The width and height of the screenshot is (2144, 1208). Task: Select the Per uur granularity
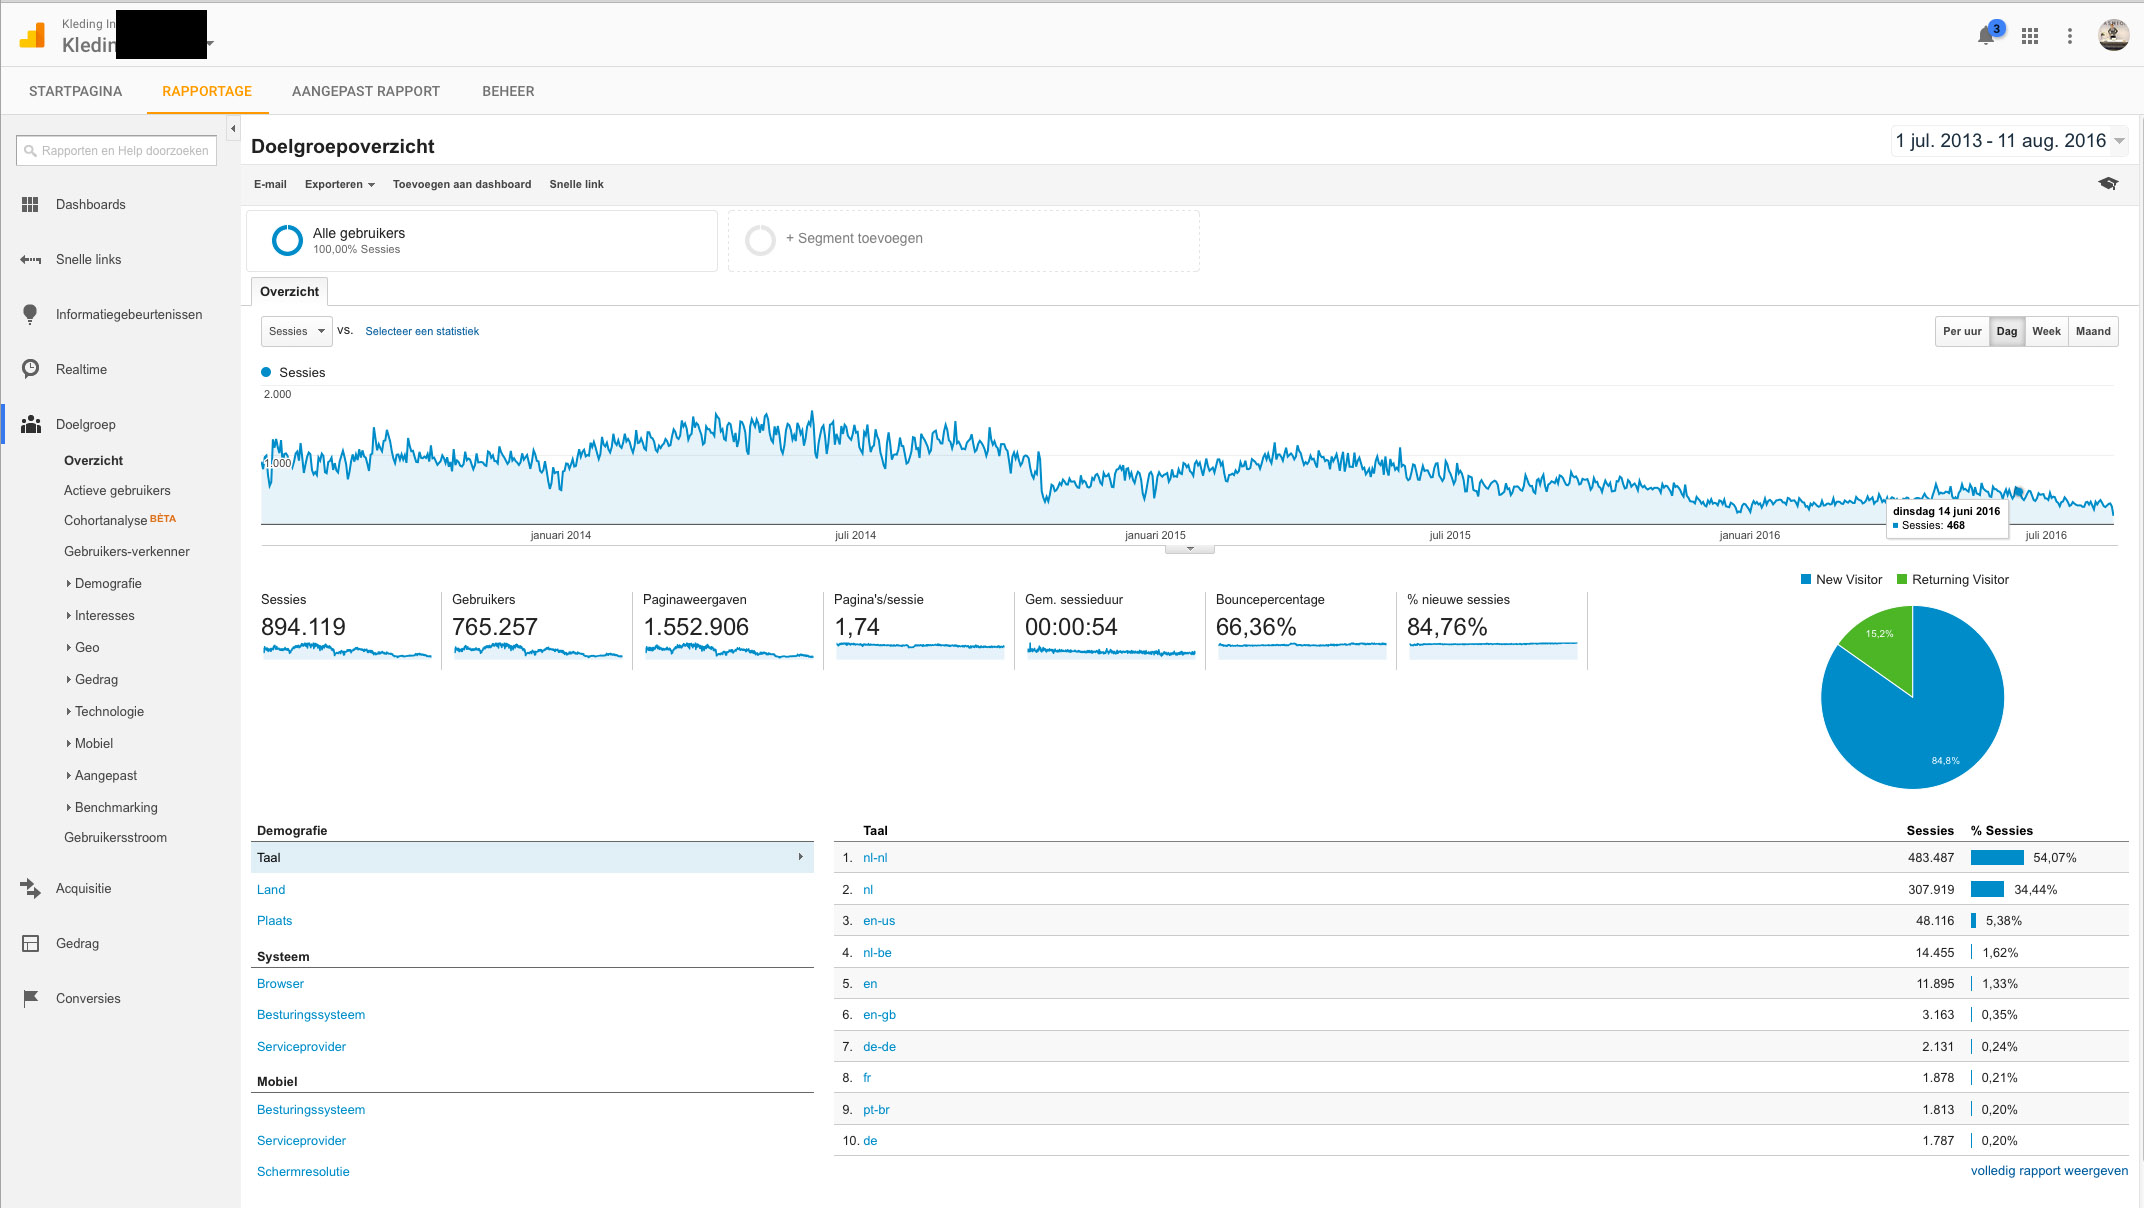[1962, 331]
